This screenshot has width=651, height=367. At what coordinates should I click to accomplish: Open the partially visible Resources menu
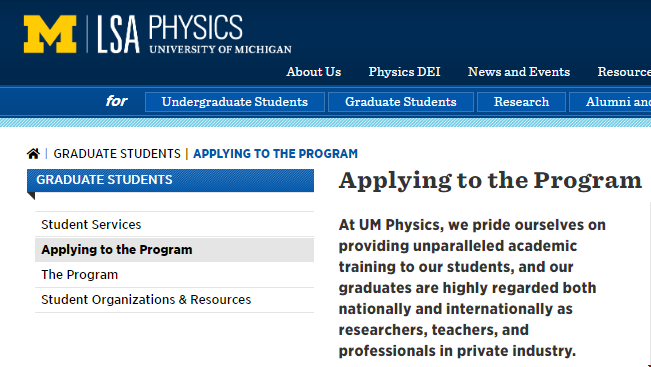coord(624,72)
